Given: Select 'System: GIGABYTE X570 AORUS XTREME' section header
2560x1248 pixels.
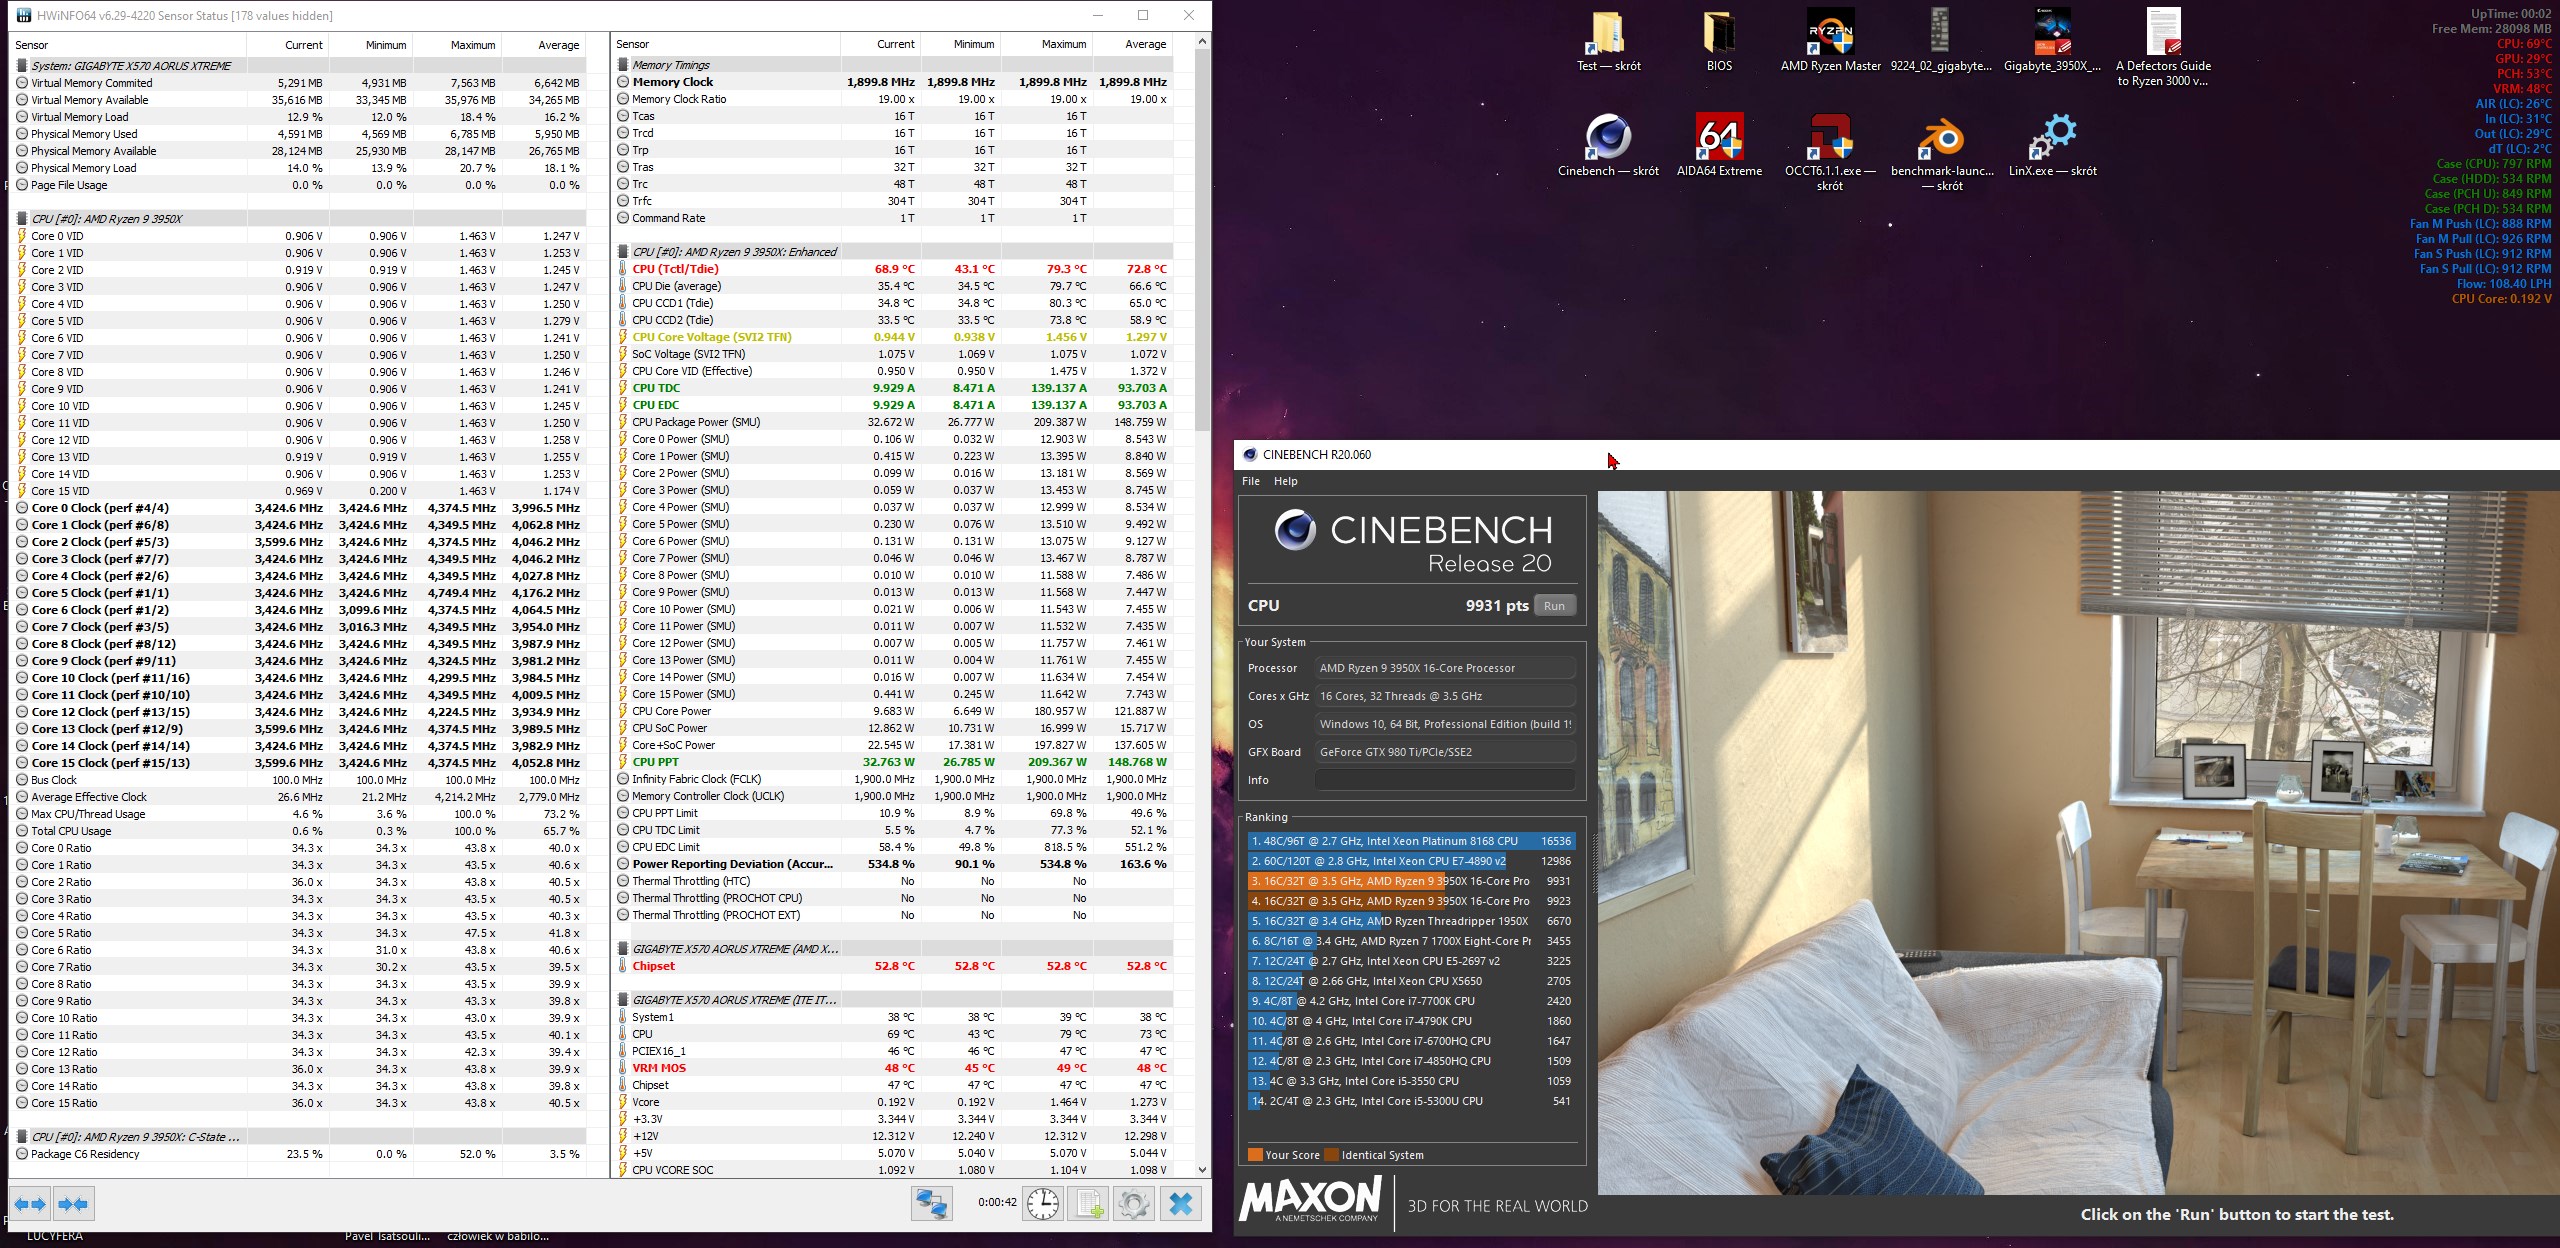Looking at the screenshot, I should pyautogui.click(x=298, y=66).
